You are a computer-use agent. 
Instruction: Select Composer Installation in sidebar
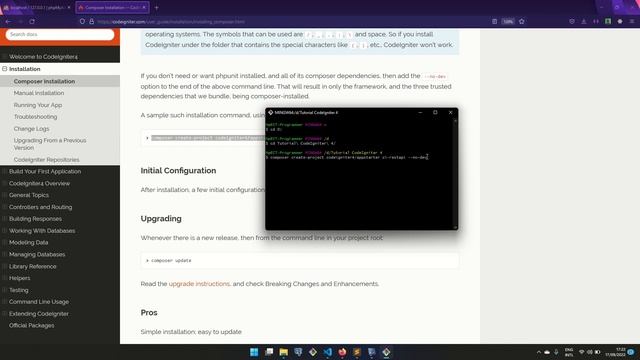[44, 81]
